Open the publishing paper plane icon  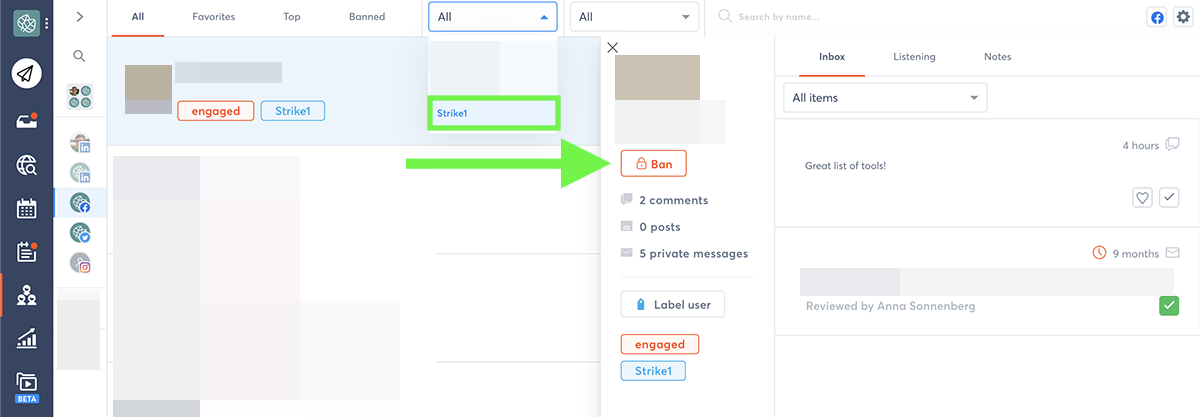tap(26, 73)
